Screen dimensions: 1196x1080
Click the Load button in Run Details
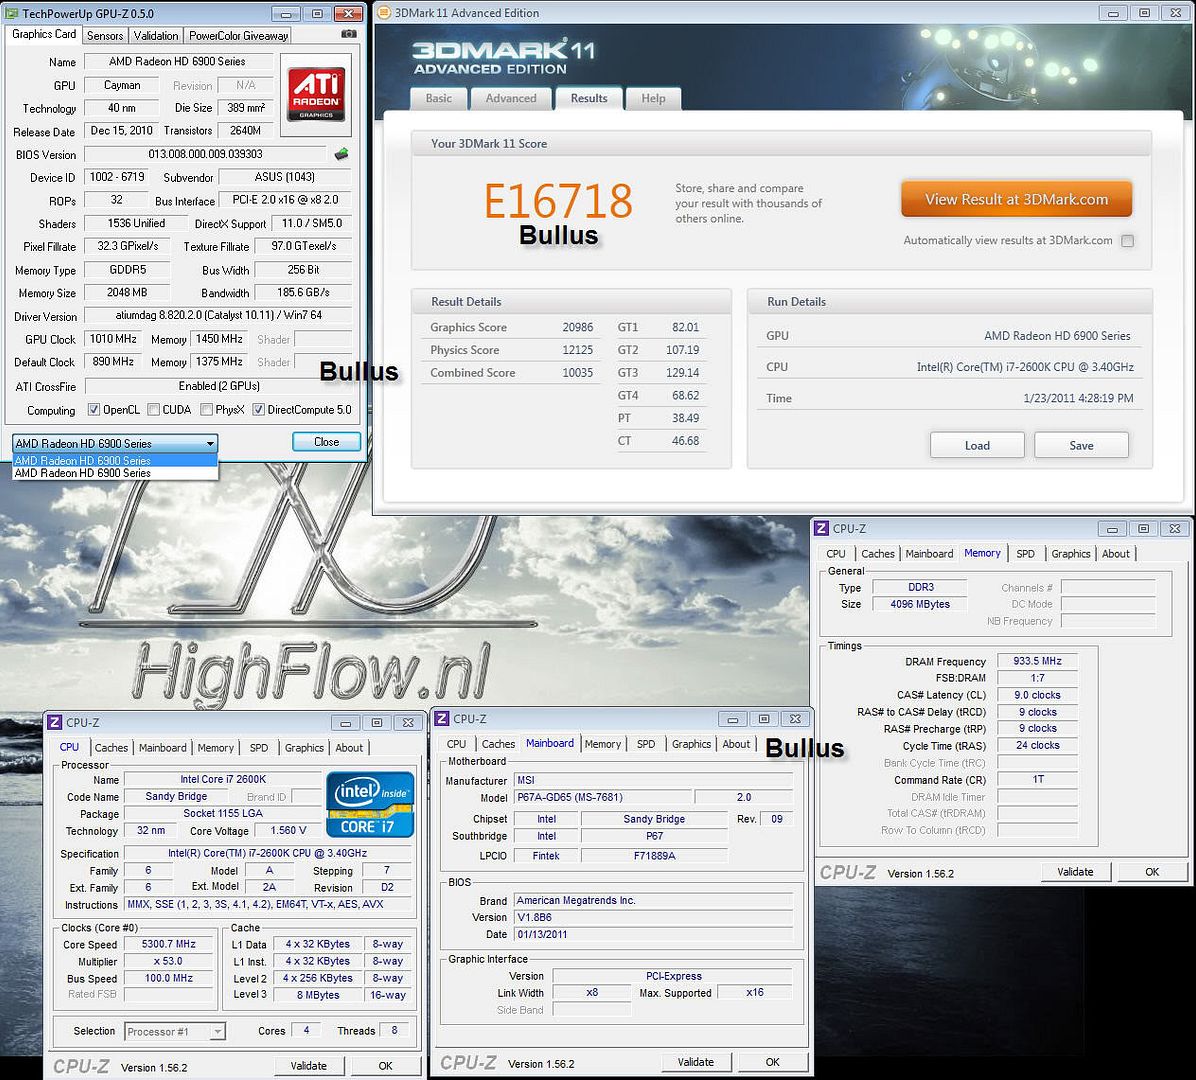click(x=977, y=445)
